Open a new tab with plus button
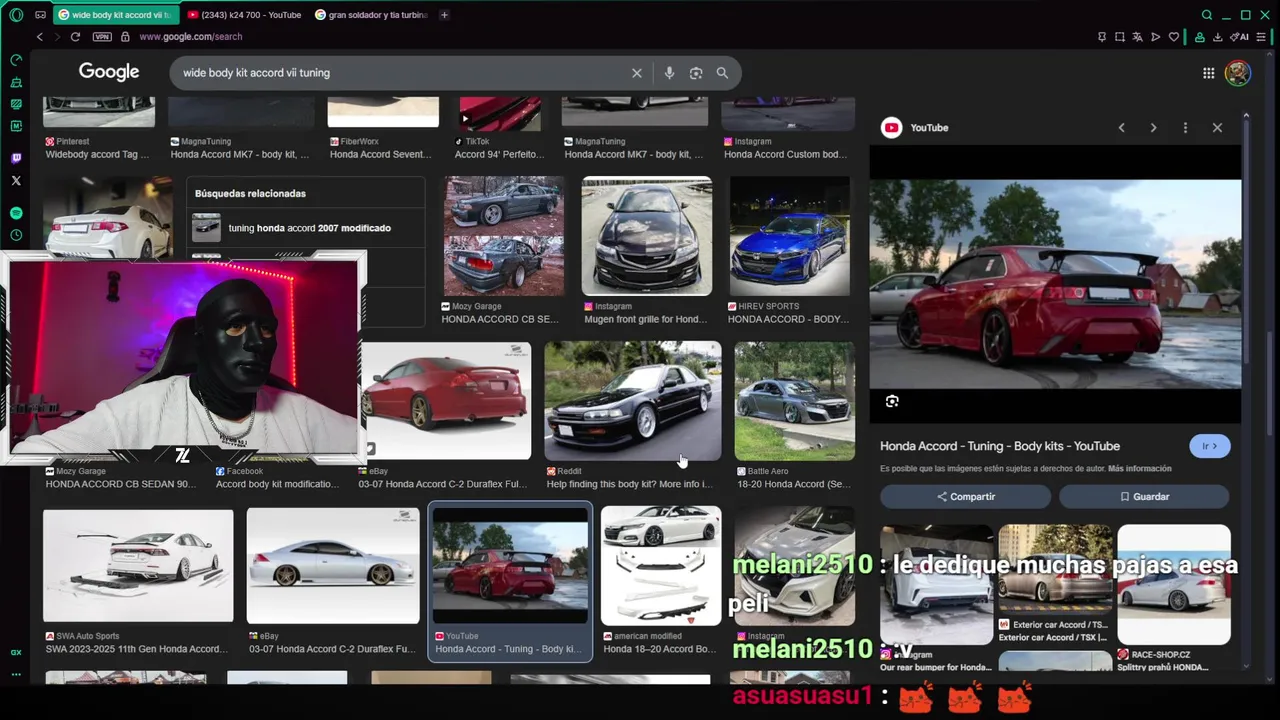 pos(444,15)
